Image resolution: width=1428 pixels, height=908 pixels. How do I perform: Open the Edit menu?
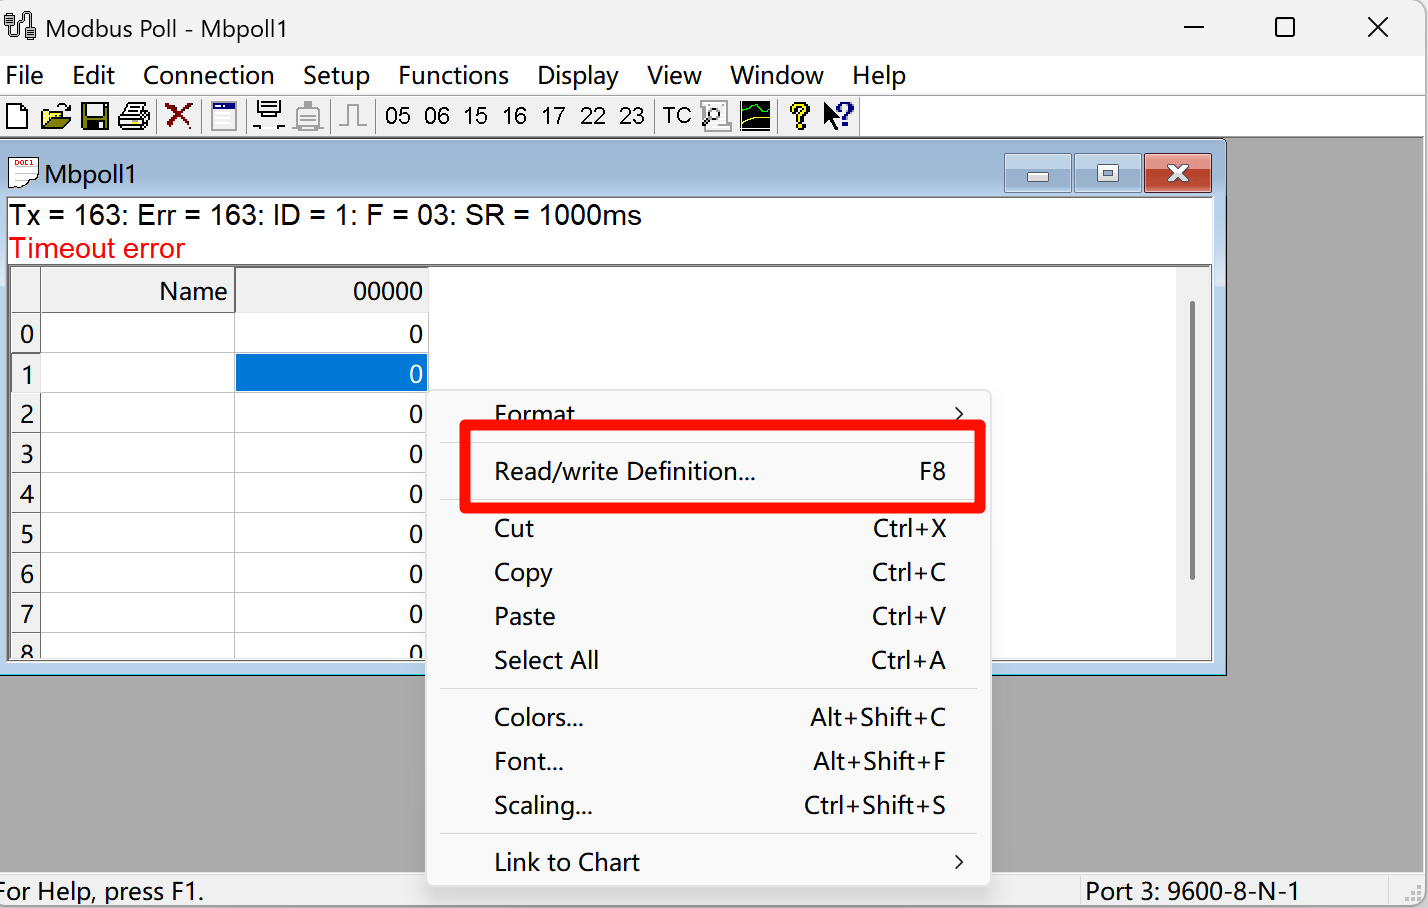pyautogui.click(x=94, y=75)
